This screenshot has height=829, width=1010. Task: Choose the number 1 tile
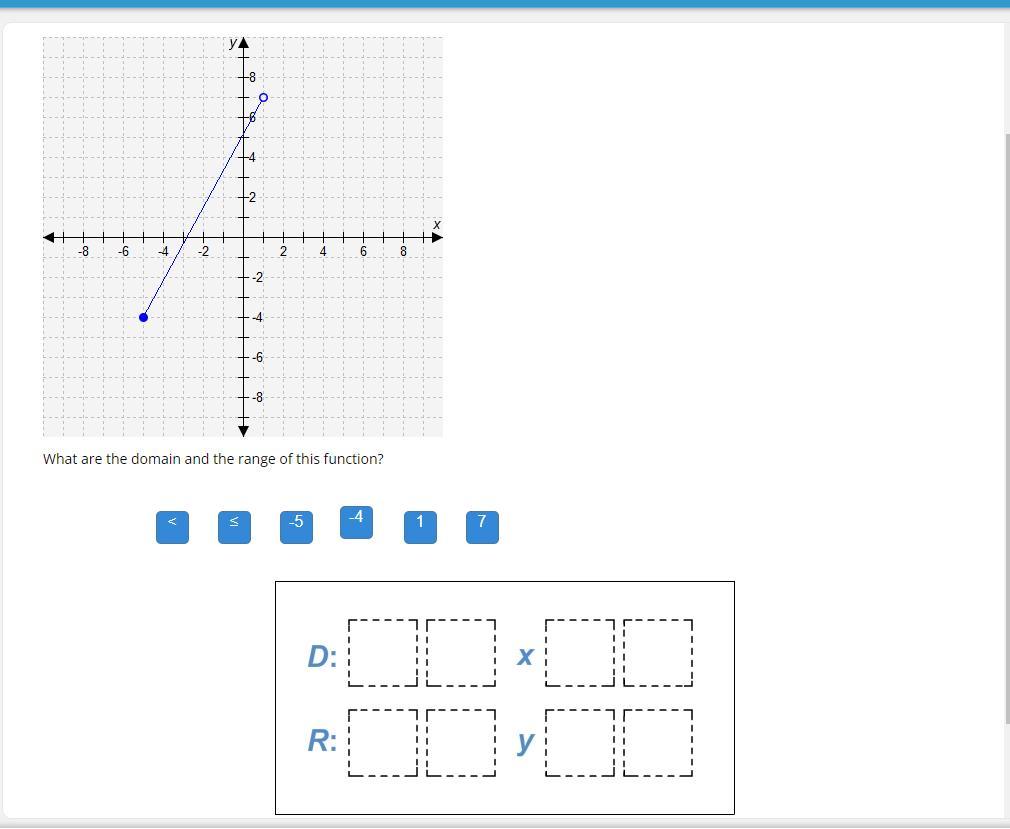pos(420,527)
